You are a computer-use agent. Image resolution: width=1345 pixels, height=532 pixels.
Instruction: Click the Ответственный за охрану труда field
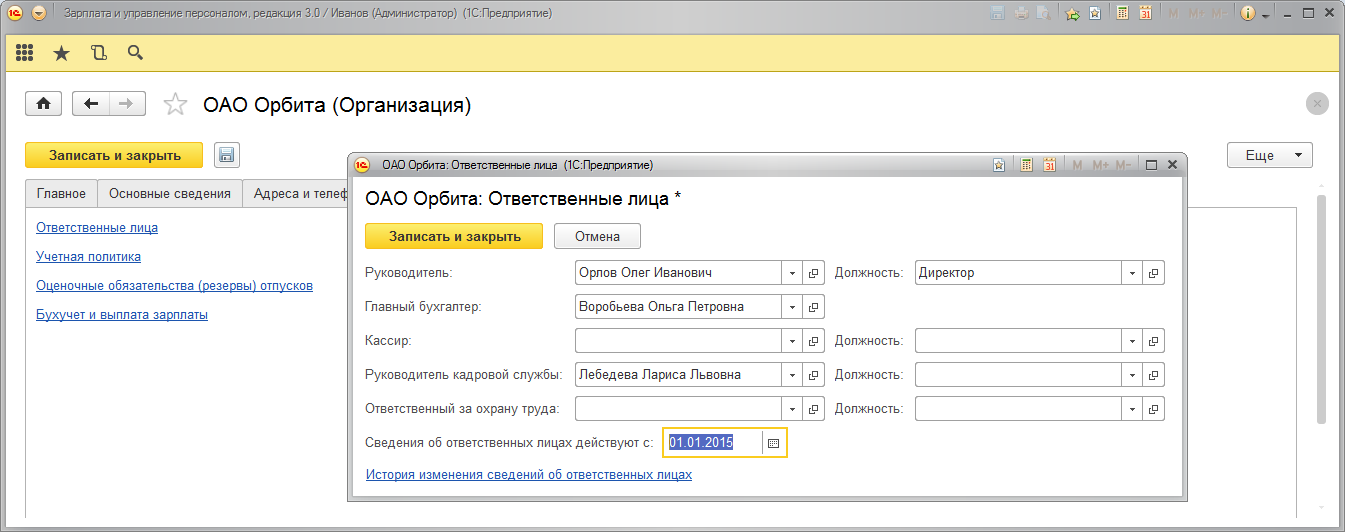(x=677, y=409)
